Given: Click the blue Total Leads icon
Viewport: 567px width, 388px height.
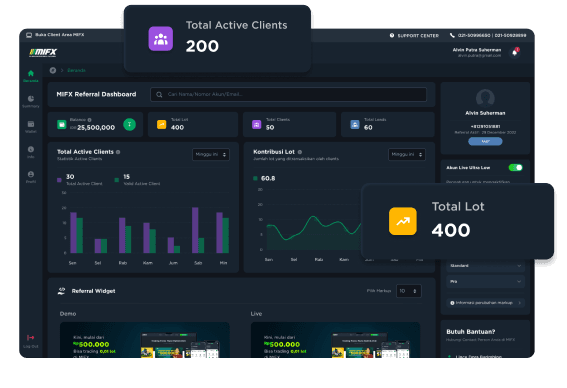Looking at the screenshot, I should click(355, 125).
